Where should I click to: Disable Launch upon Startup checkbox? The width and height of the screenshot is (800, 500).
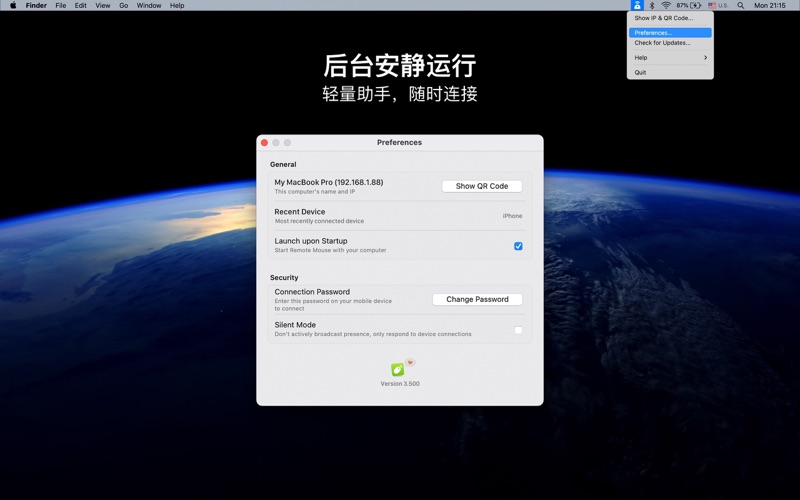[518, 246]
